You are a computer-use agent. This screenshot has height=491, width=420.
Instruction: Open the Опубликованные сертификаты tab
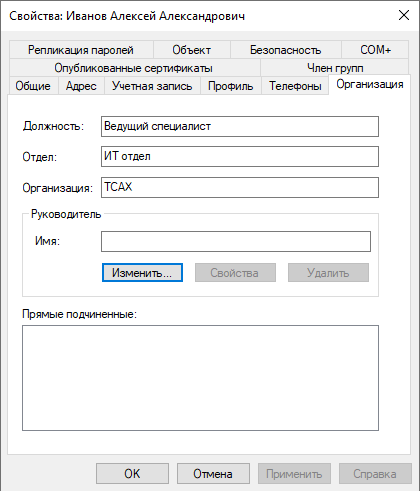pyautogui.click(x=134, y=68)
